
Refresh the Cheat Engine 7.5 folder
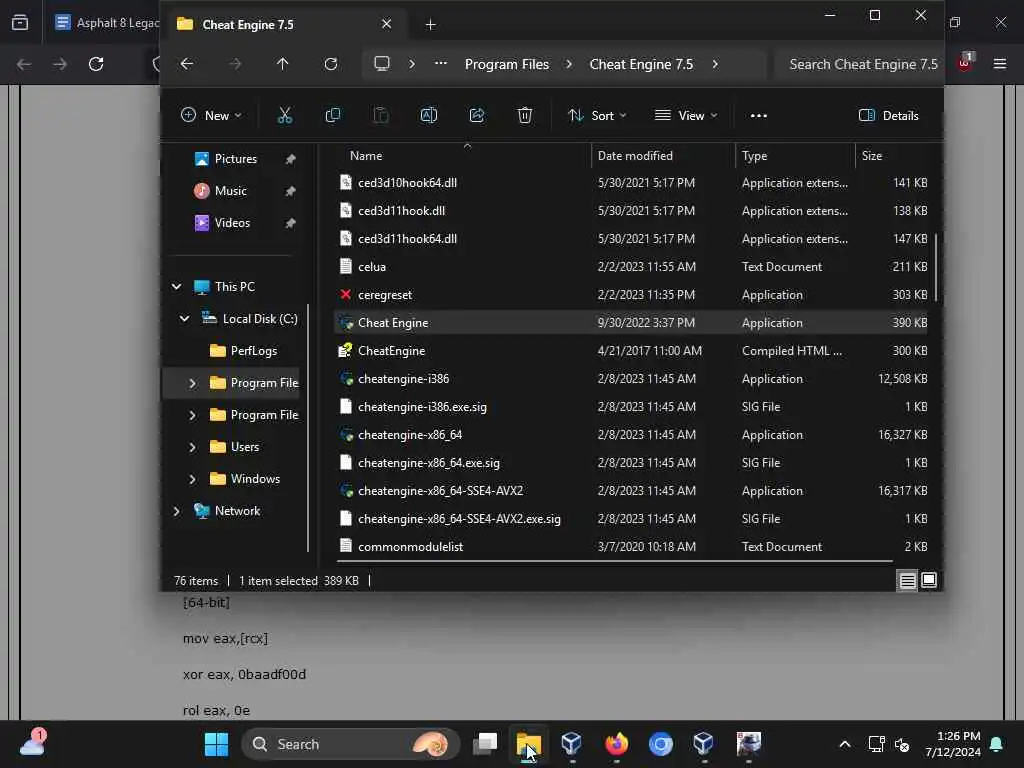(331, 64)
